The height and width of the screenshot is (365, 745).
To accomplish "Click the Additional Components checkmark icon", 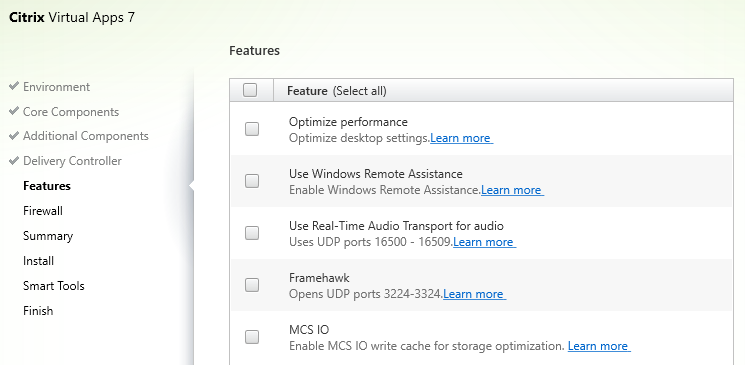I will point(14,135).
